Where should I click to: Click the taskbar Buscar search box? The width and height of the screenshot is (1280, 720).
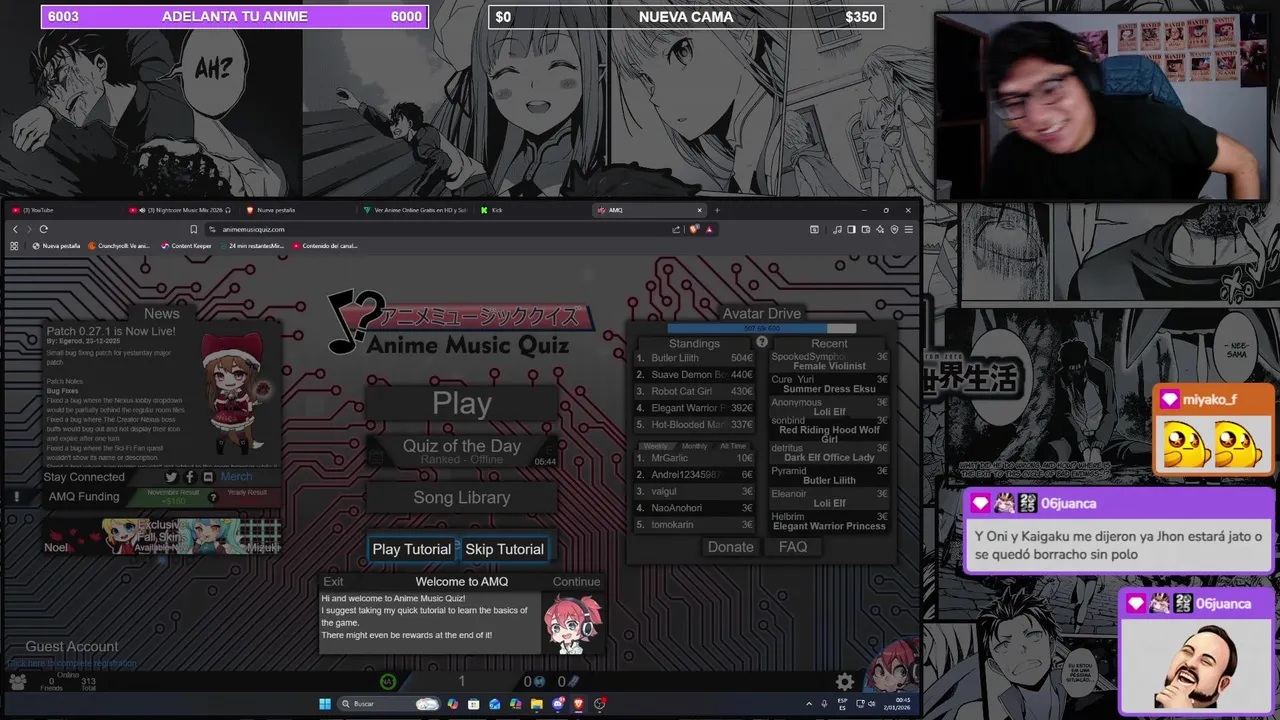coord(389,704)
